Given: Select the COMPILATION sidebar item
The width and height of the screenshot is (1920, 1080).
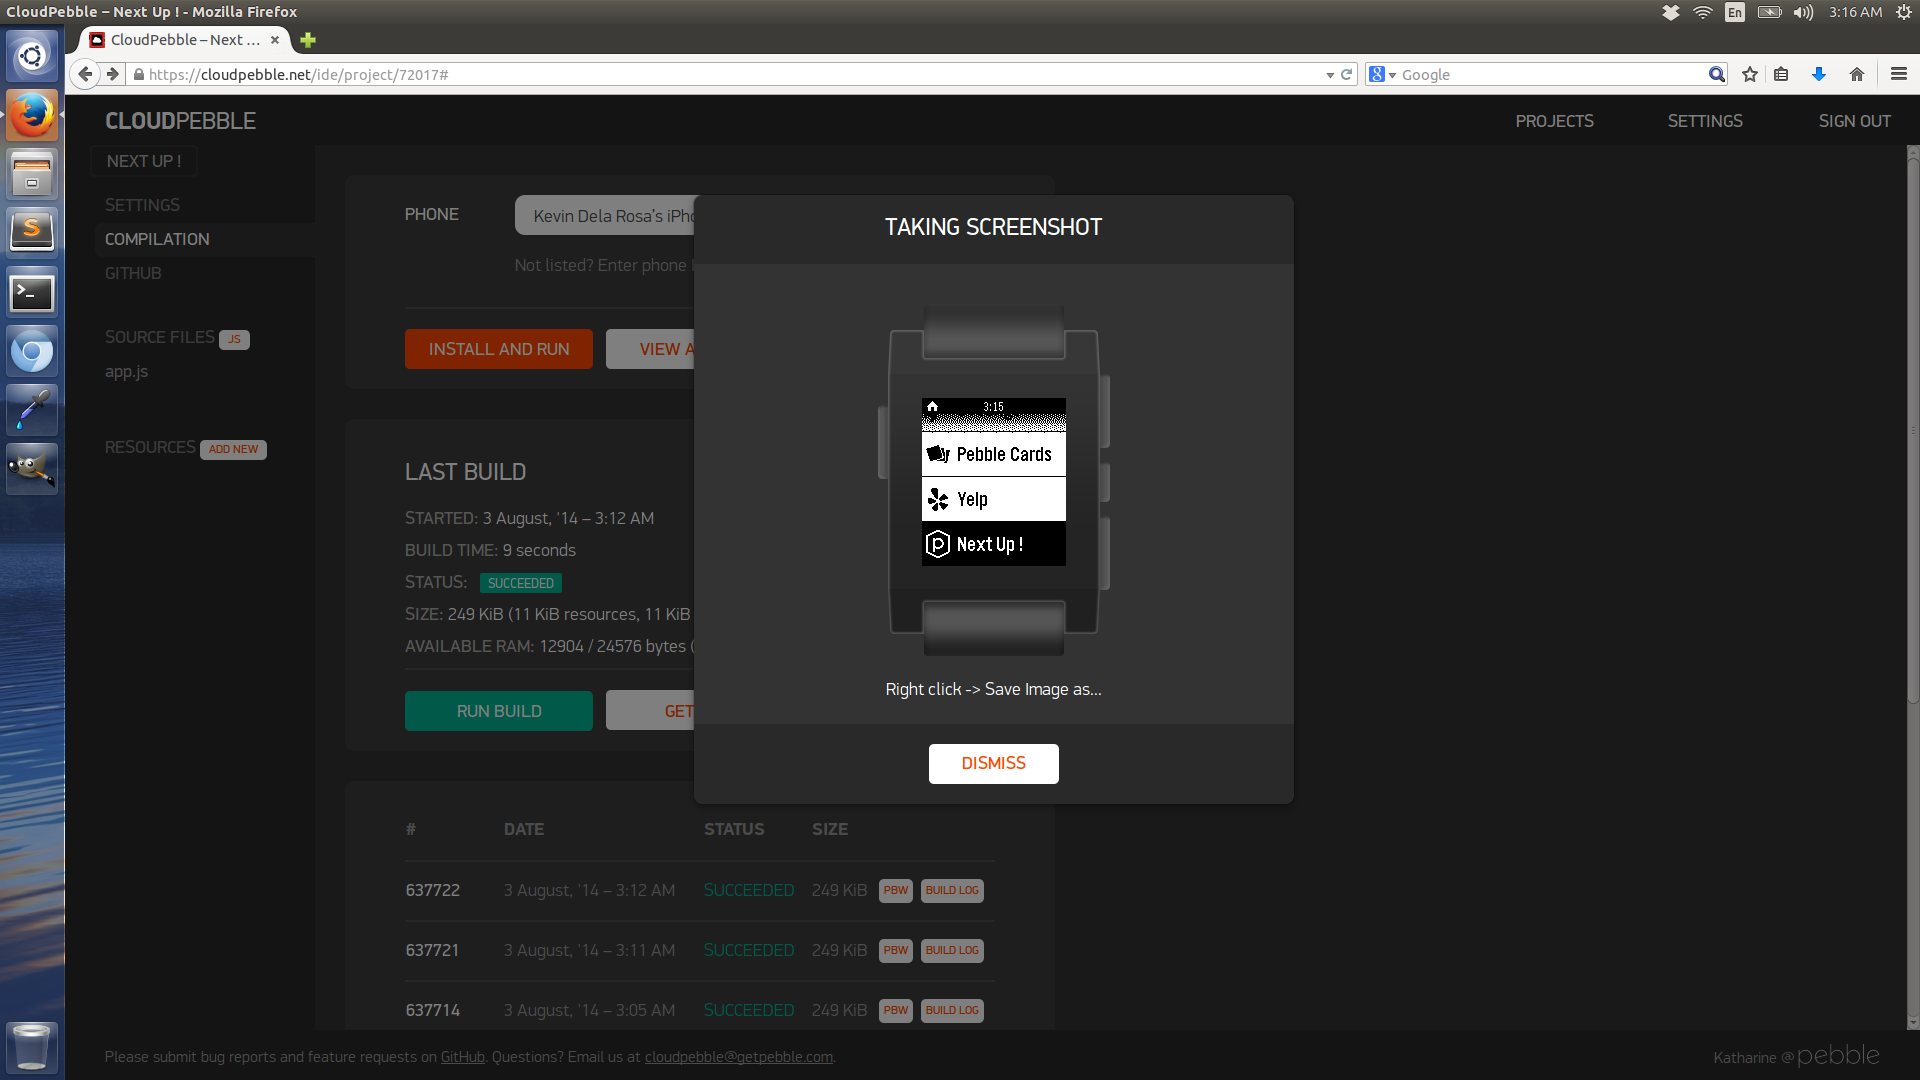Looking at the screenshot, I should point(157,239).
